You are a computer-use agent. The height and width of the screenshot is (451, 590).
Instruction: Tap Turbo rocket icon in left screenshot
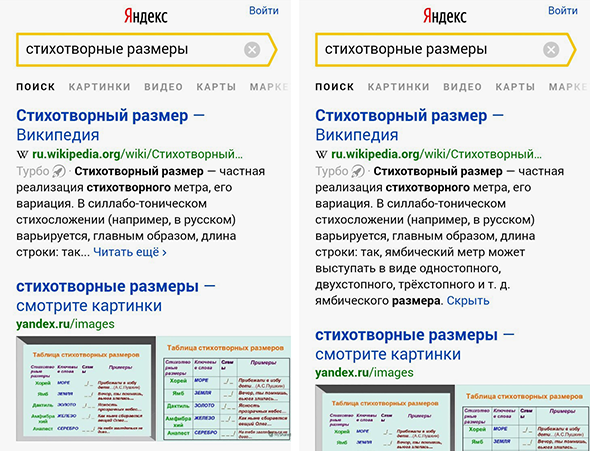tap(59, 172)
